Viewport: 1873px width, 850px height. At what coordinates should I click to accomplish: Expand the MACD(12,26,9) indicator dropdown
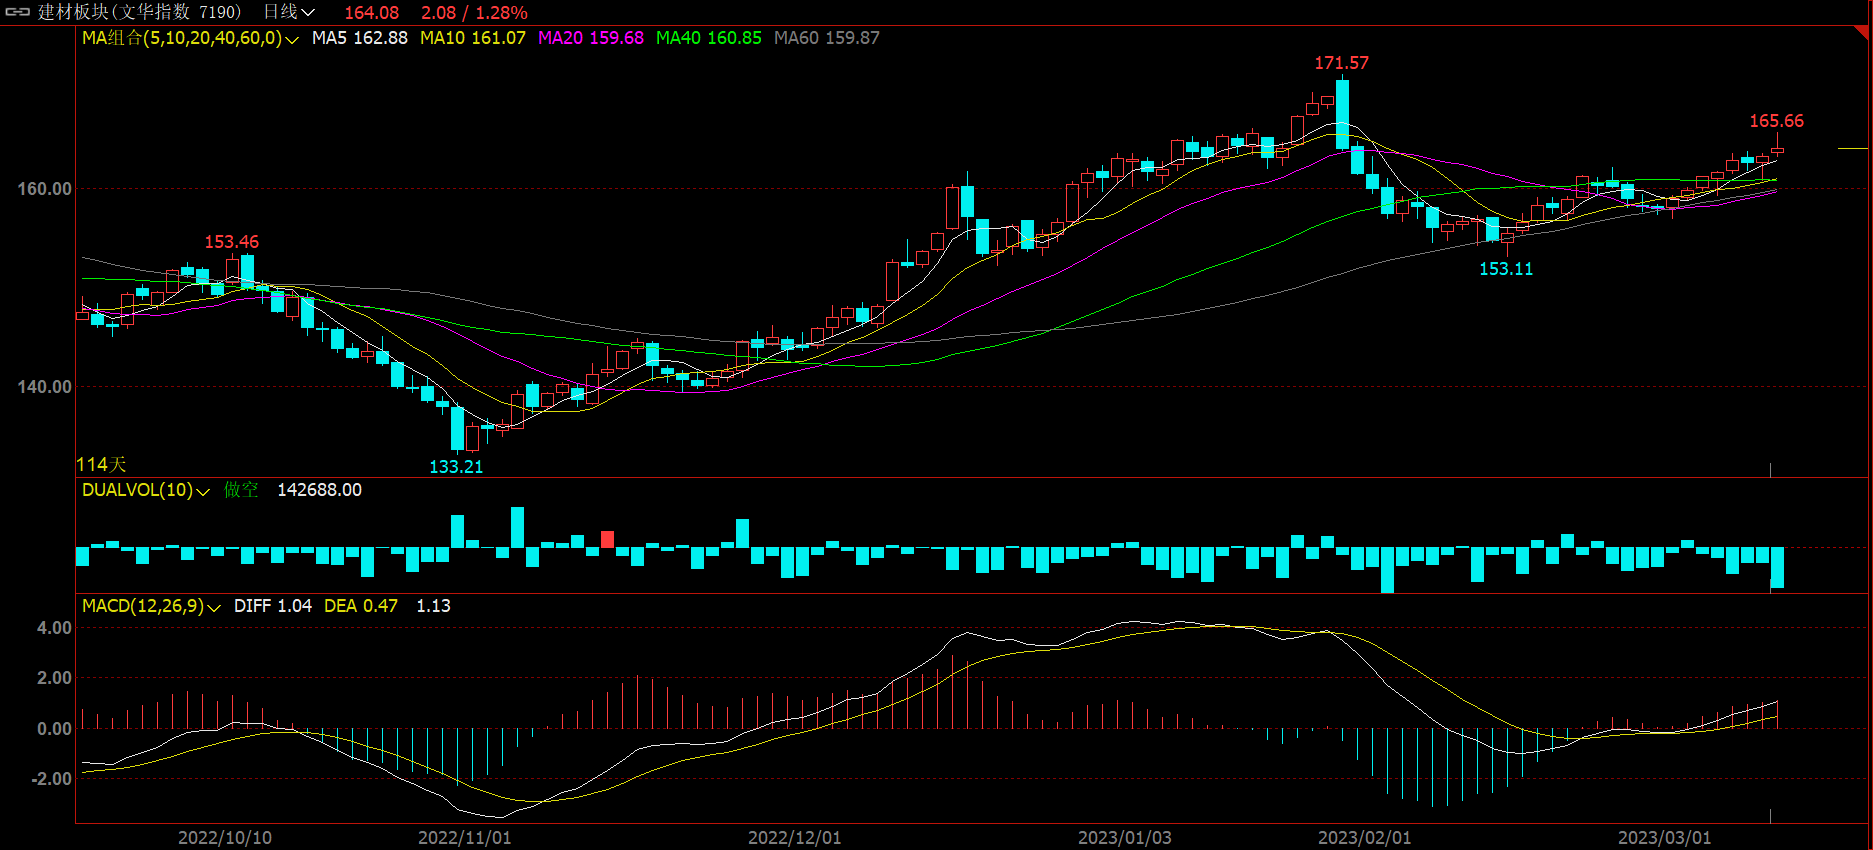click(151, 606)
